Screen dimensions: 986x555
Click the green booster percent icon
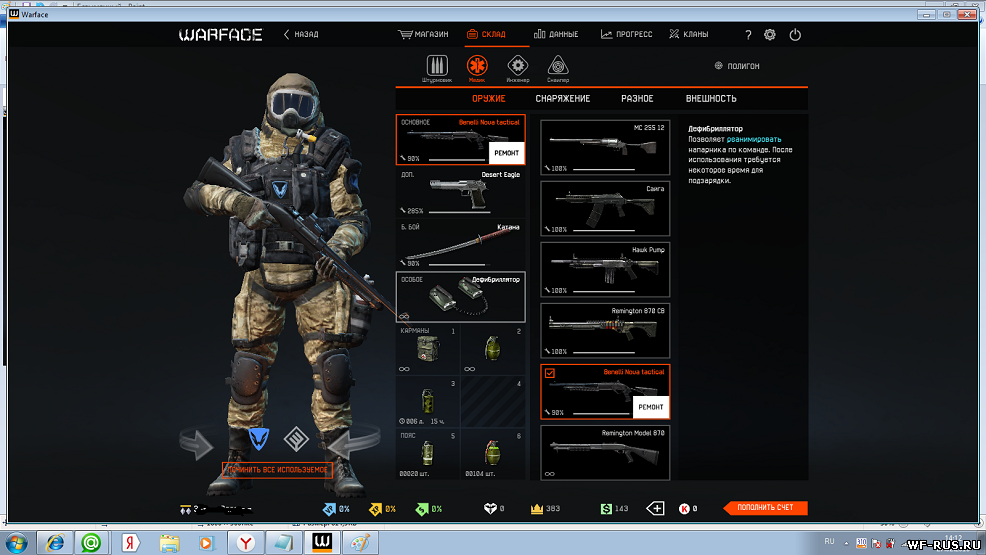[x=422, y=508]
